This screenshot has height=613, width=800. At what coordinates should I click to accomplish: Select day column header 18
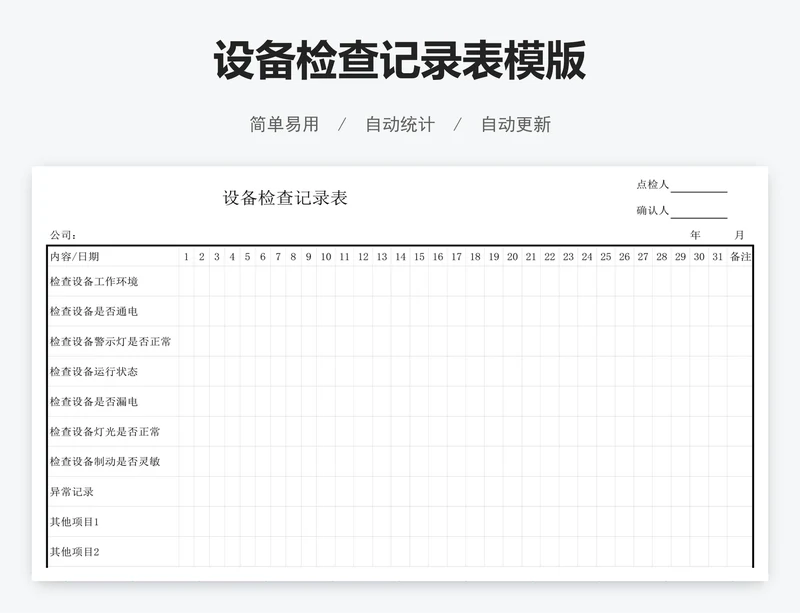click(476, 257)
